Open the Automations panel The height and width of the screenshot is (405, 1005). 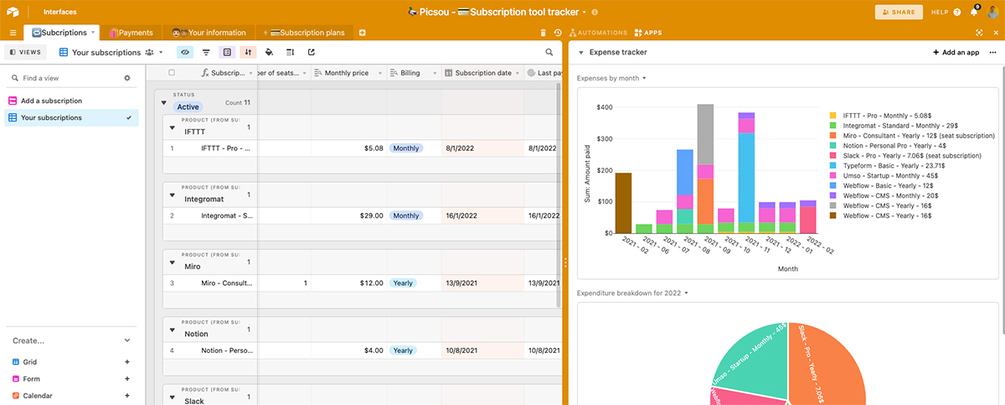point(598,33)
